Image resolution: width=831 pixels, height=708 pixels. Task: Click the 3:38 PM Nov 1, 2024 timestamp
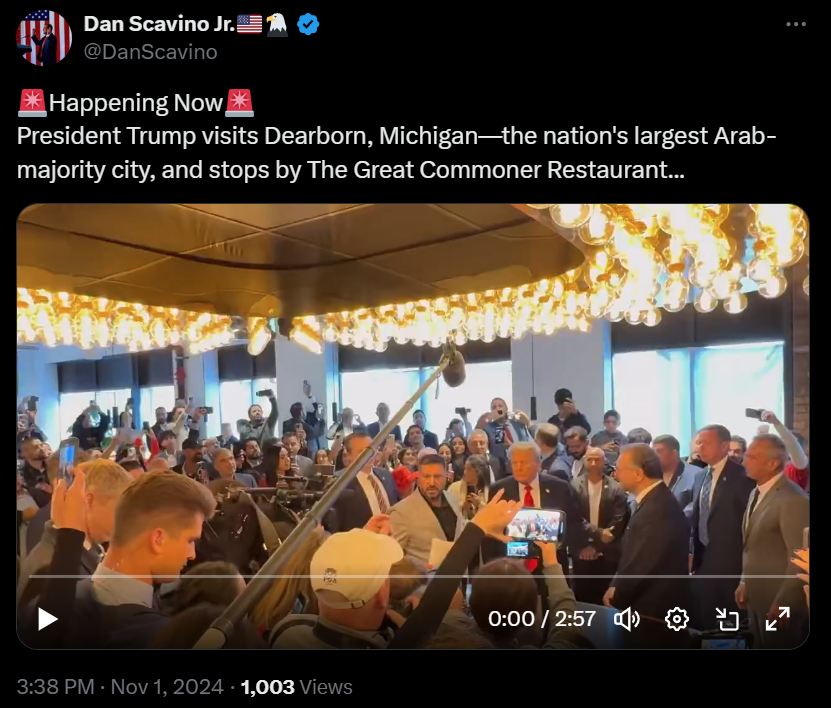pos(120,687)
